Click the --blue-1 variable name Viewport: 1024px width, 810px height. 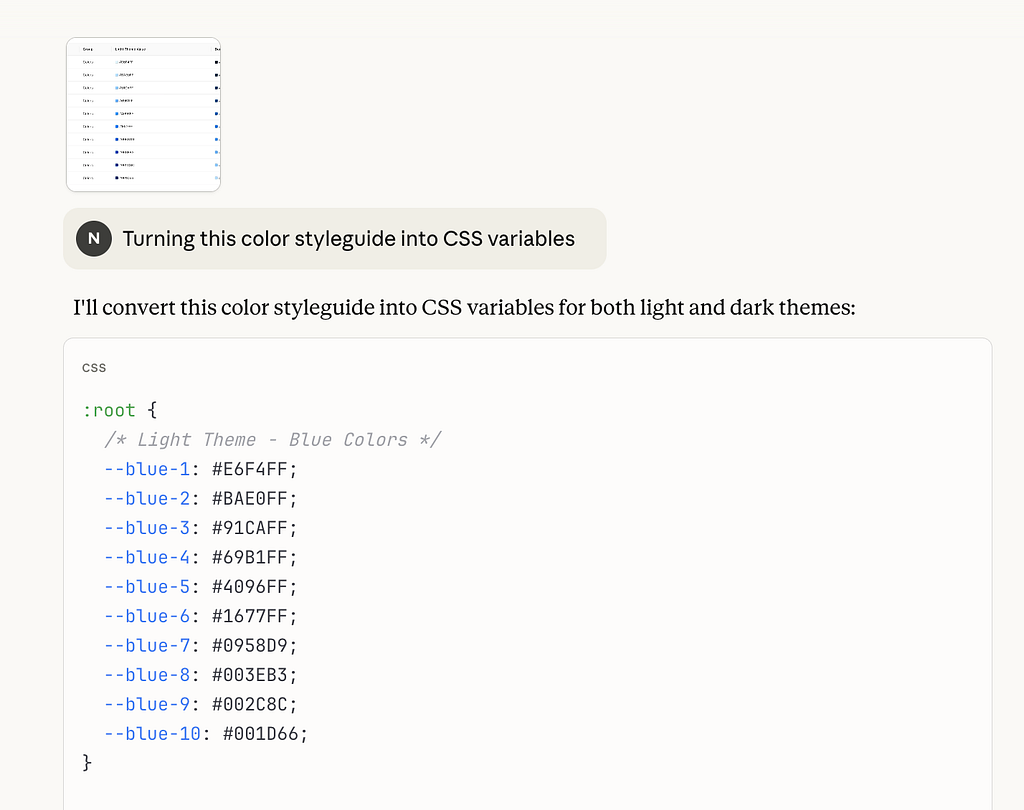tap(147, 469)
